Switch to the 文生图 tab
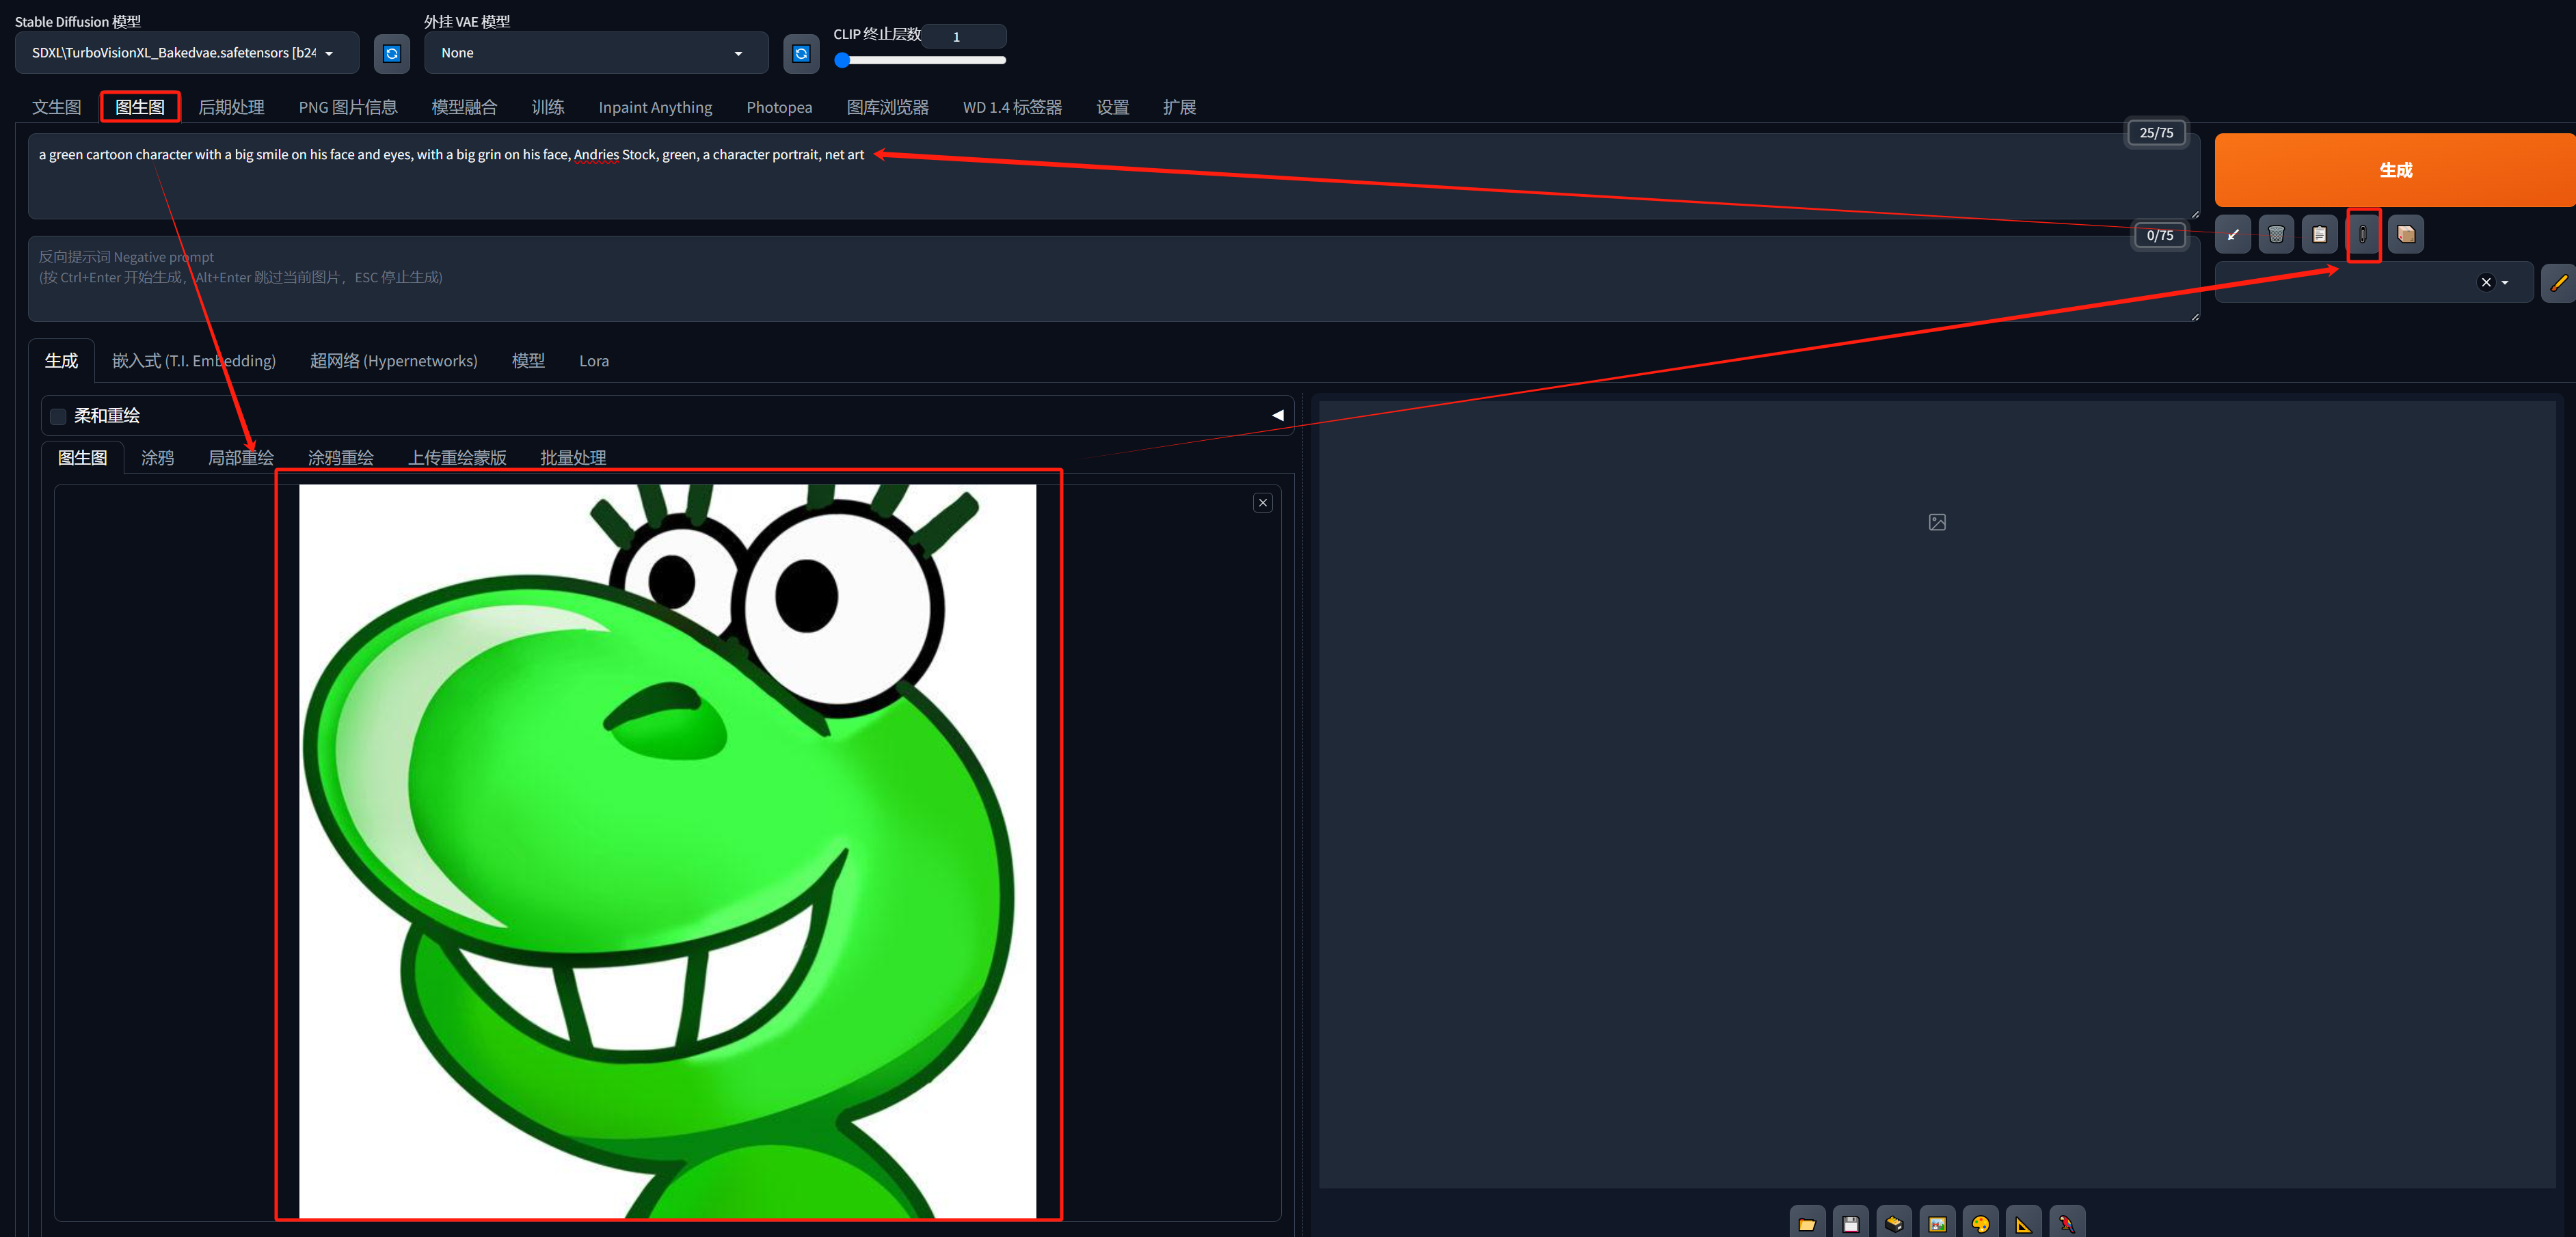Viewport: 2576px width, 1237px height. coord(56,107)
